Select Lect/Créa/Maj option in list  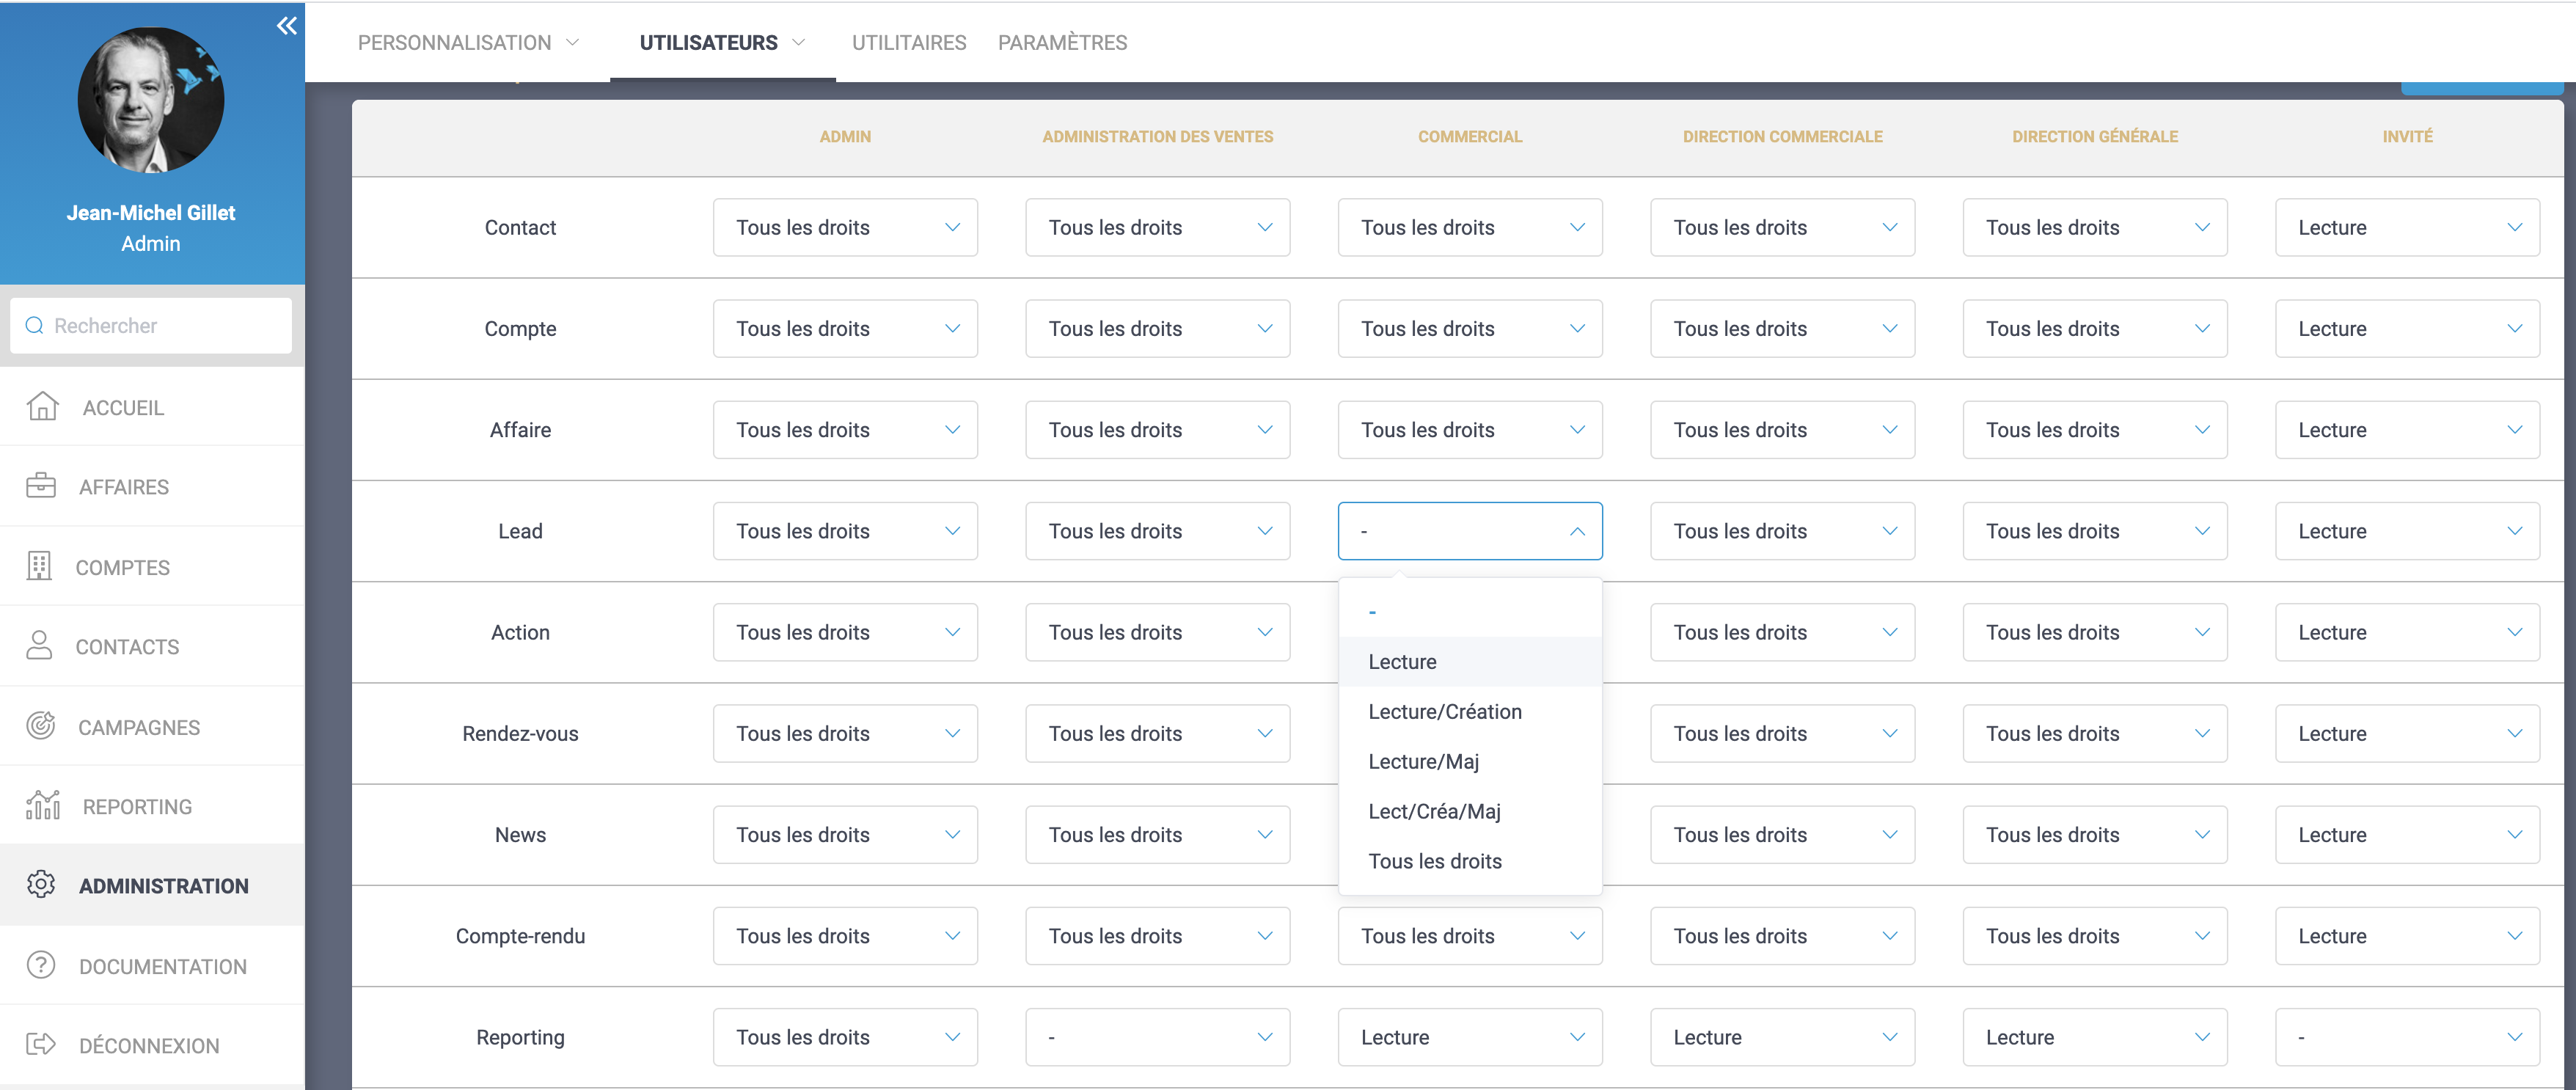click(1434, 811)
